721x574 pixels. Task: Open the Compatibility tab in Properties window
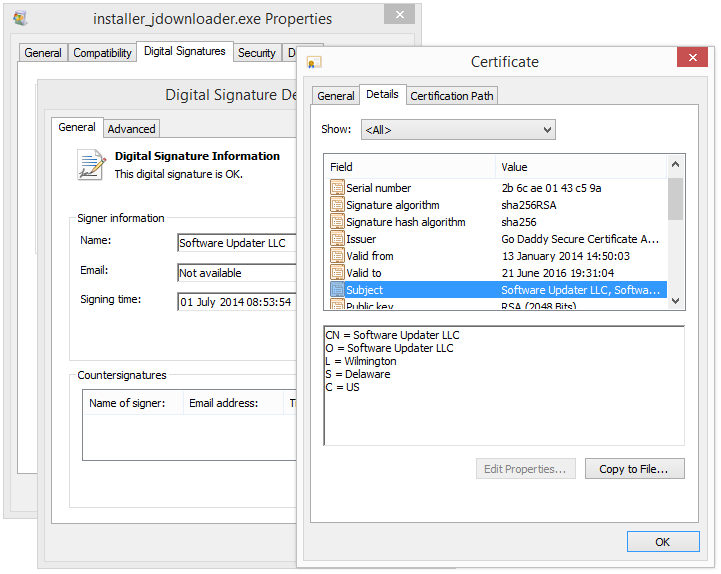(x=102, y=53)
